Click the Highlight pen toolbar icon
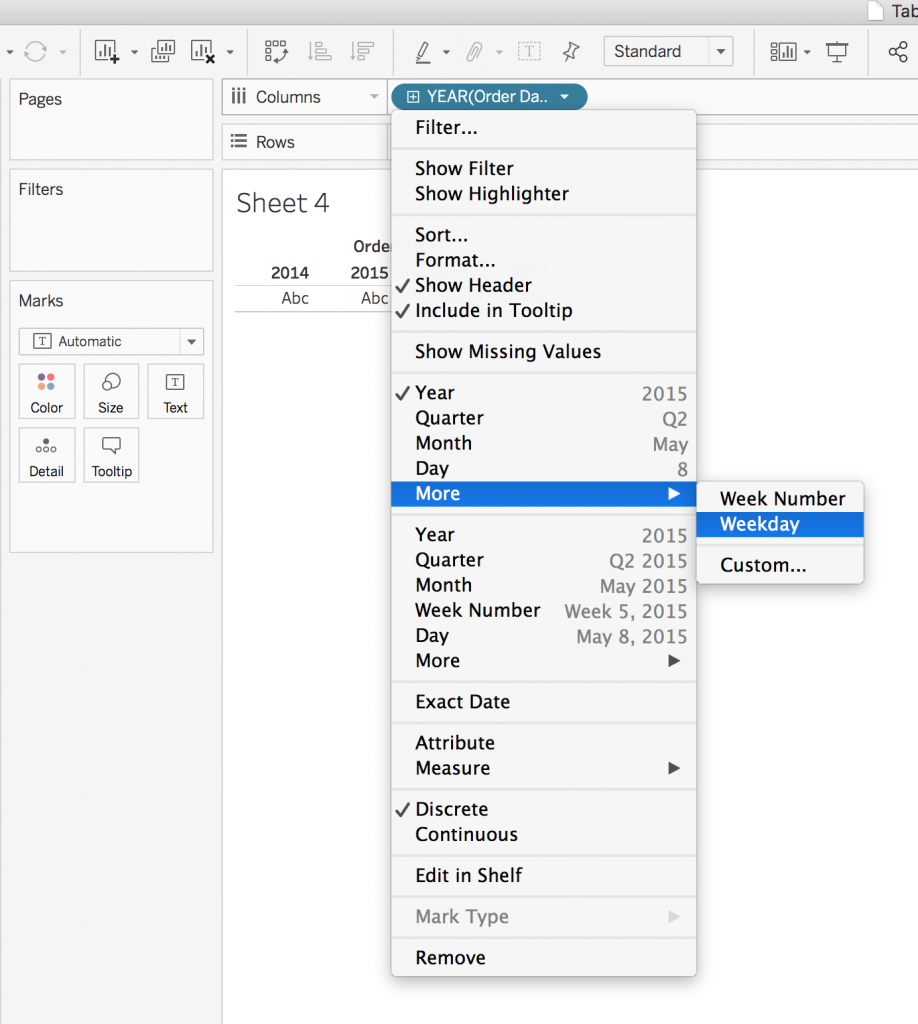The width and height of the screenshot is (918, 1024). [x=422, y=51]
